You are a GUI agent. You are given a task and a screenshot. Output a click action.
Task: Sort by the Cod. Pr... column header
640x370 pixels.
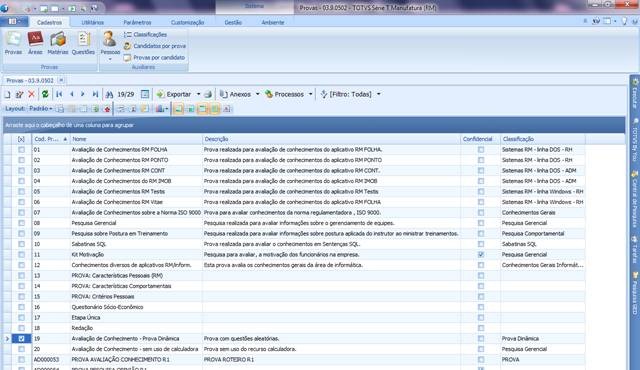tap(51, 139)
